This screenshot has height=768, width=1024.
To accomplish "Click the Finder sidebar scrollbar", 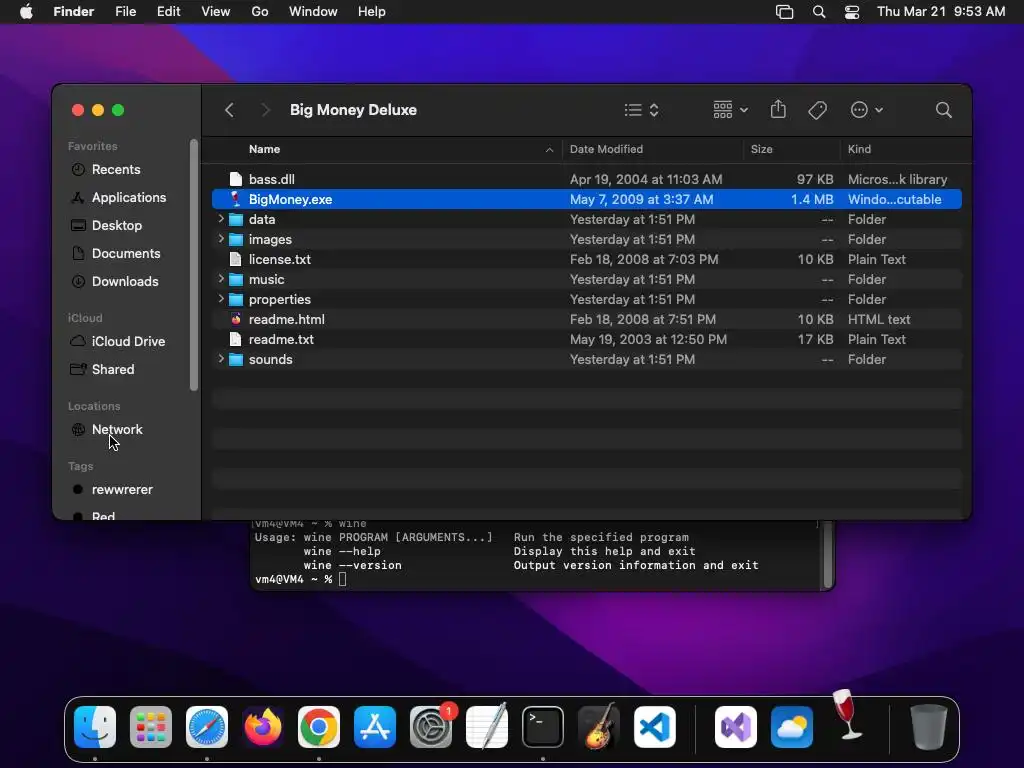I will tap(193, 265).
